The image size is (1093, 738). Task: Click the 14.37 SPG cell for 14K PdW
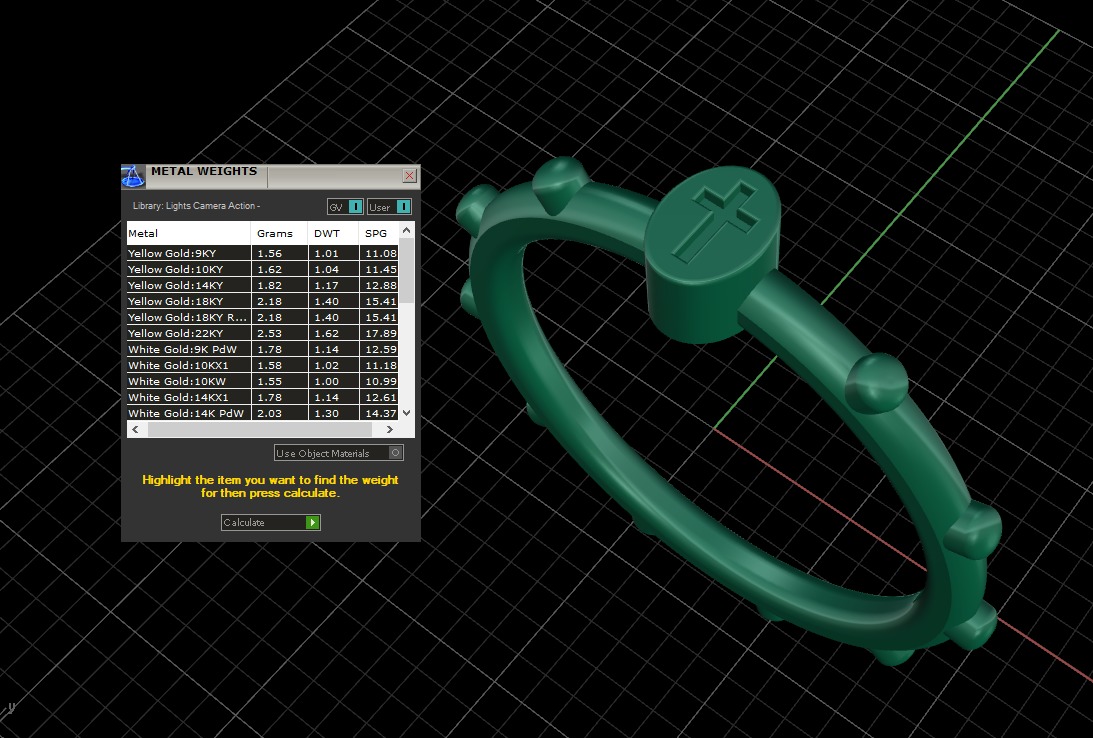click(x=379, y=413)
